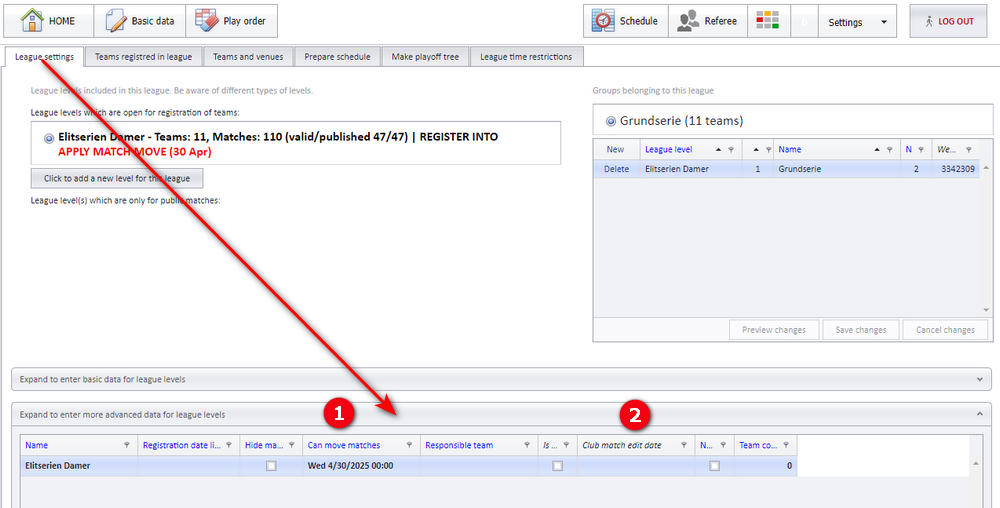Select the 3342309 cell
Viewport: 1000px width, 508px height.
tap(955, 169)
